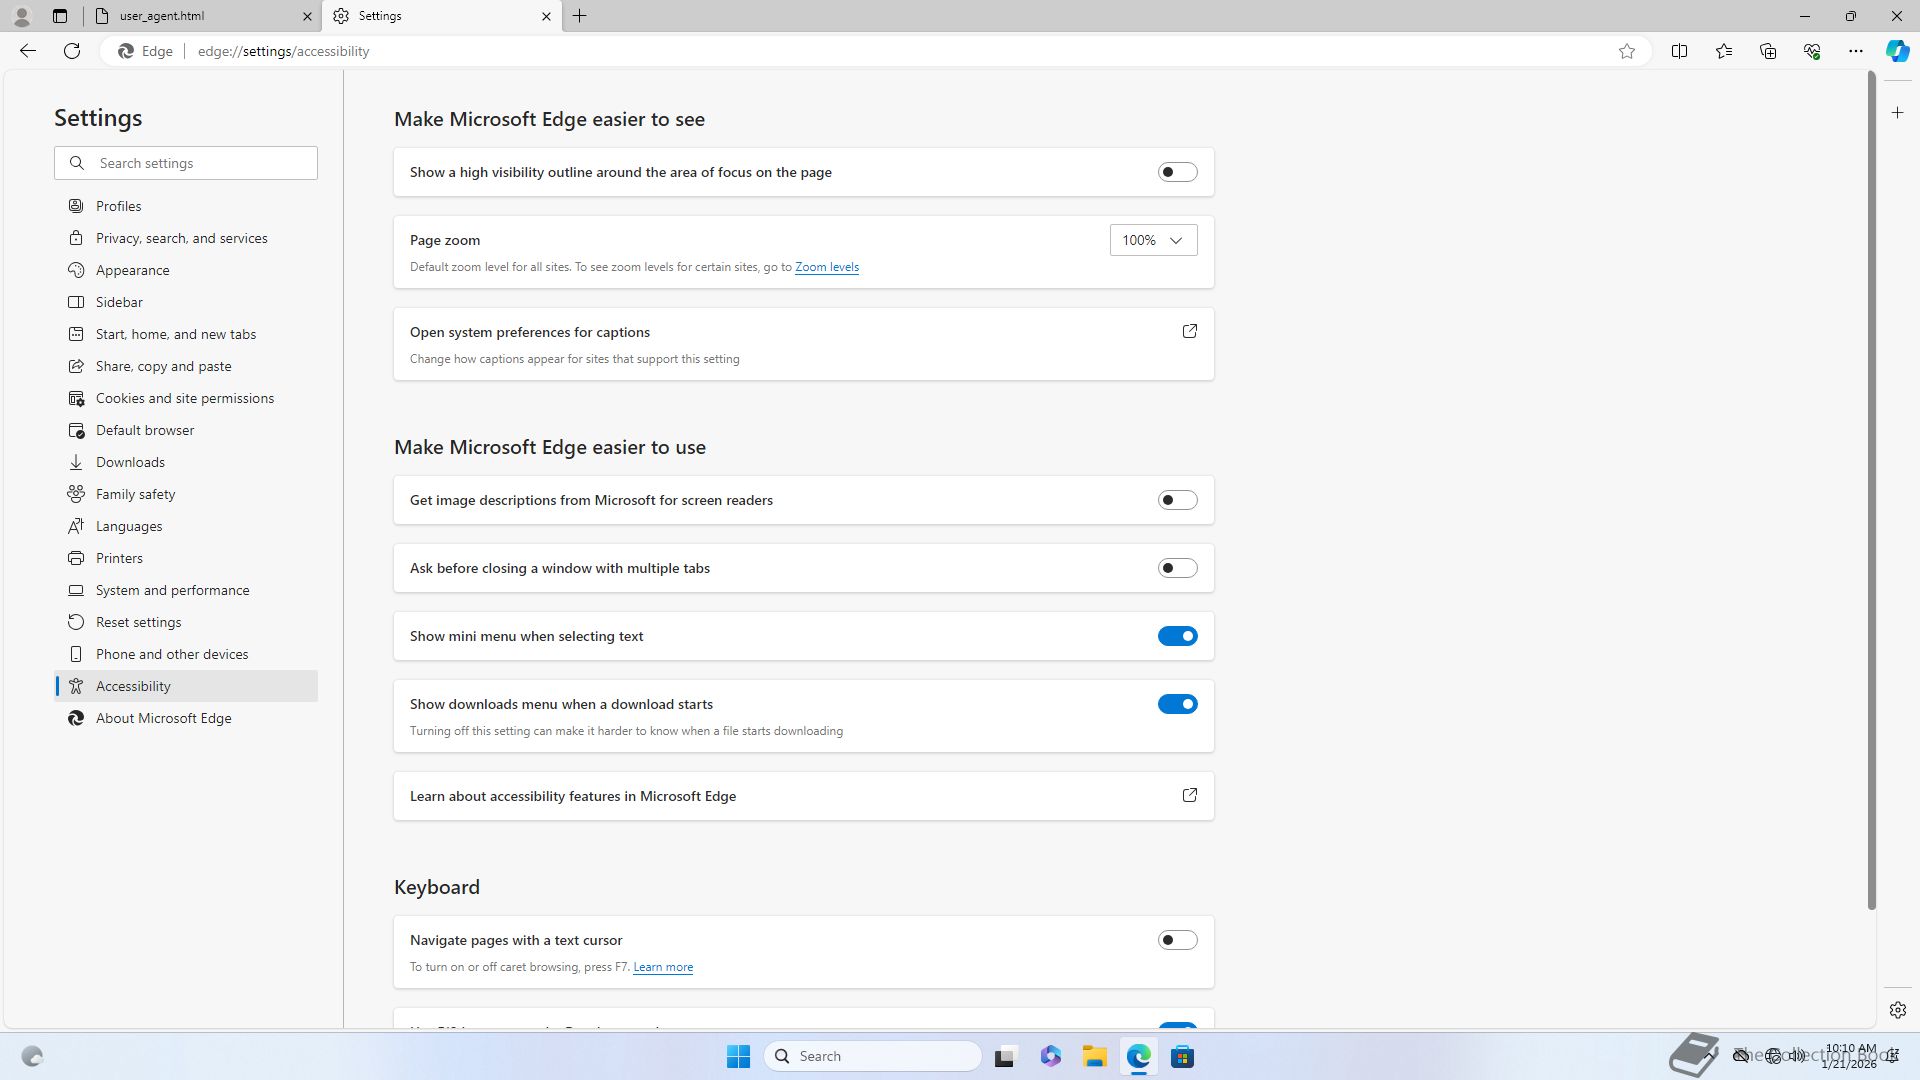Open external link for caption preferences

(1189, 331)
